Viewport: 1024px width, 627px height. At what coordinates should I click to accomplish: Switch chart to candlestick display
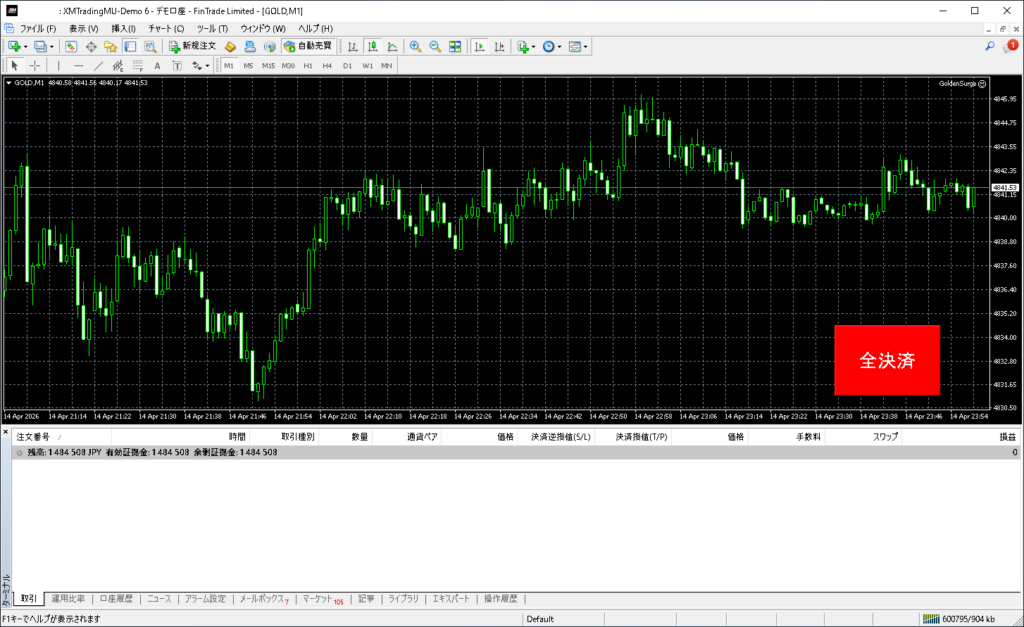click(x=372, y=47)
